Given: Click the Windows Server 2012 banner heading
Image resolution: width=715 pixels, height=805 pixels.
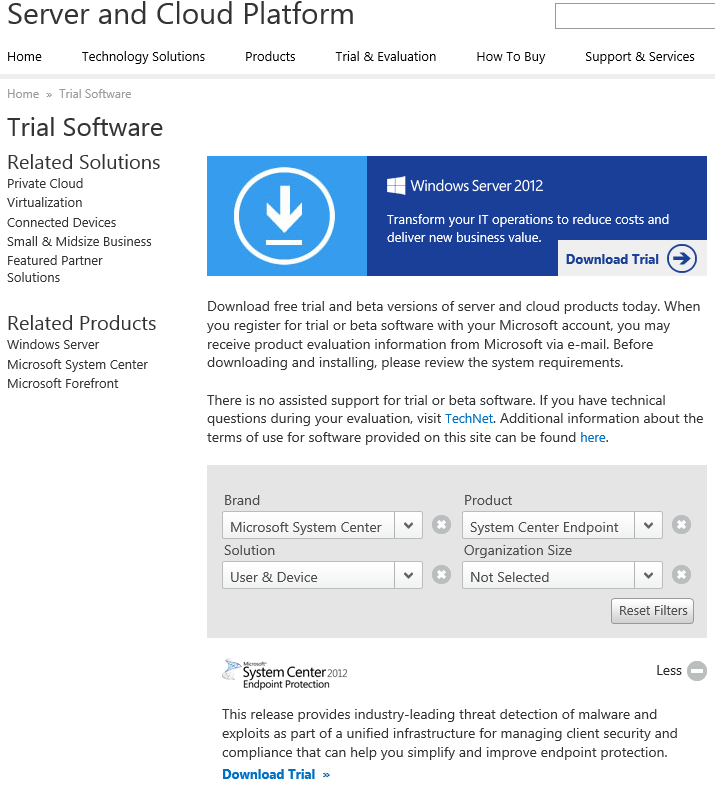Looking at the screenshot, I should click(x=476, y=185).
